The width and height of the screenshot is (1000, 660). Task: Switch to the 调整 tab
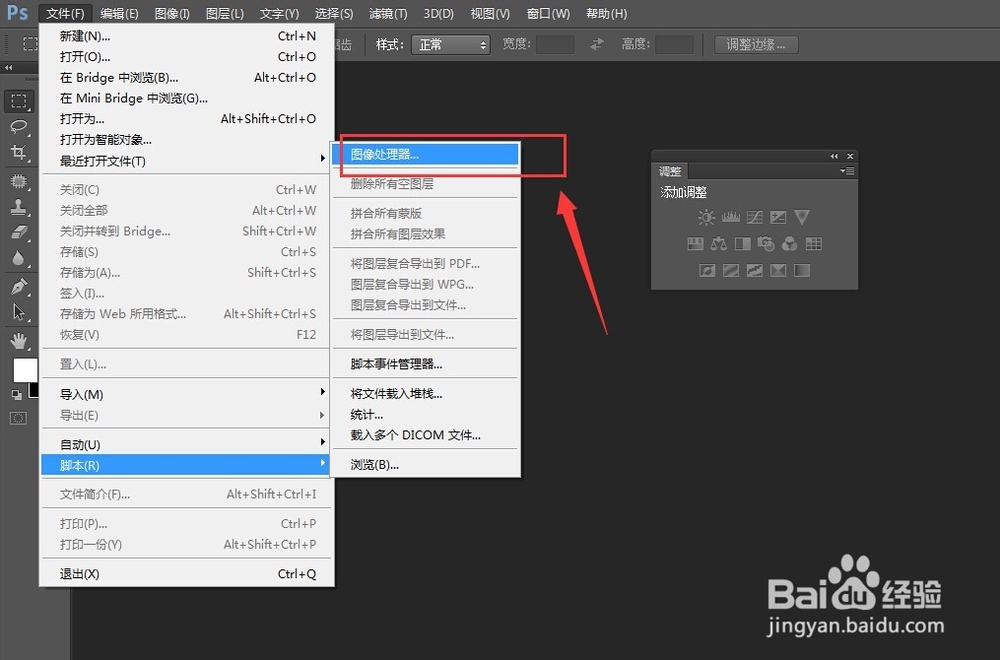point(670,171)
